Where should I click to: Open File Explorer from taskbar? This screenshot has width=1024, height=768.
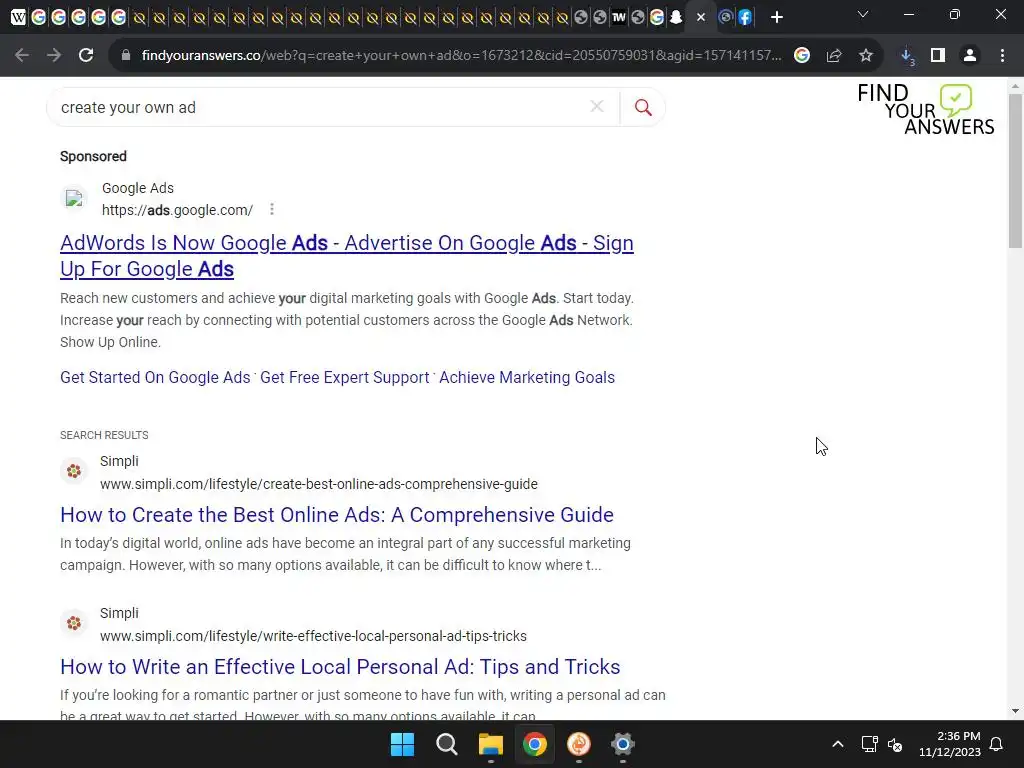490,744
